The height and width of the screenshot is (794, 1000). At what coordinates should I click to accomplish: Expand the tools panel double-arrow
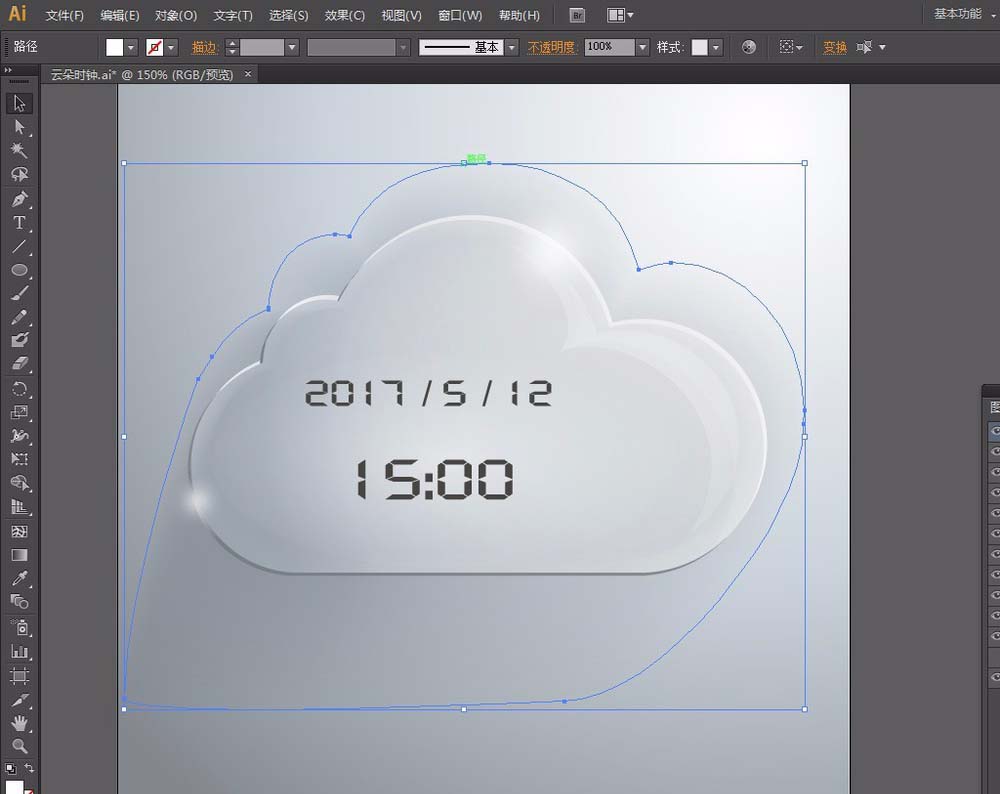click(x=8, y=70)
